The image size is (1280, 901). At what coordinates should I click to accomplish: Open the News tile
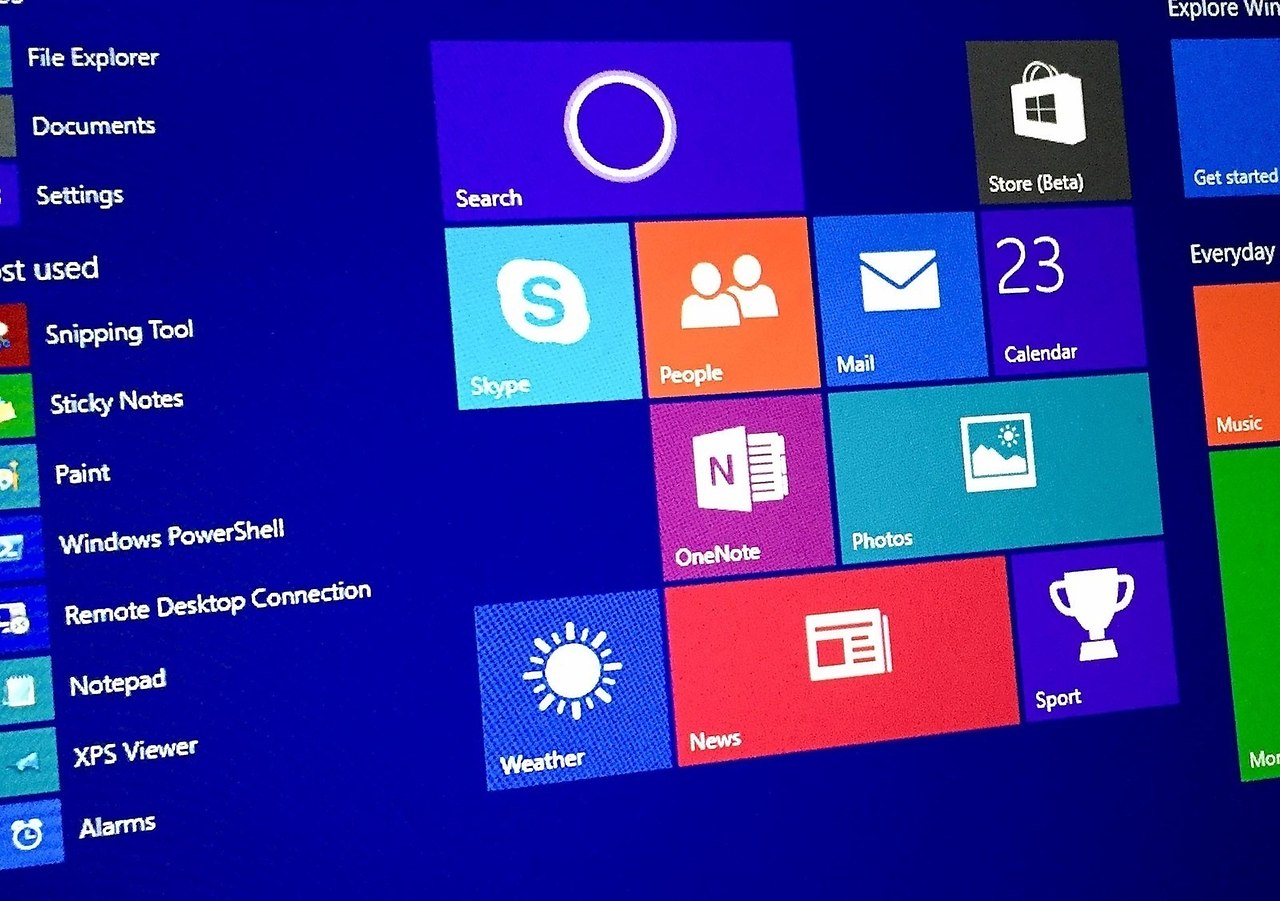click(x=842, y=660)
